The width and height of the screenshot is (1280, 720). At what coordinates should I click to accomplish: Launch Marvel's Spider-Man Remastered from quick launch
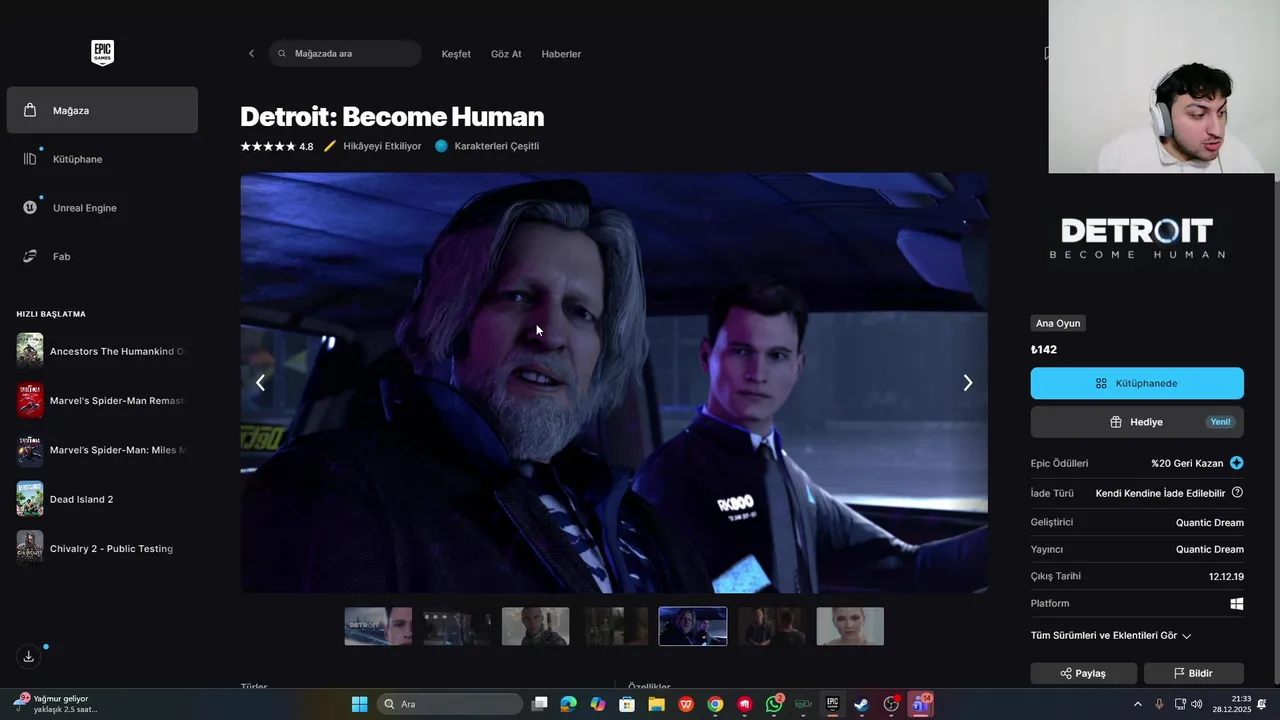[x=102, y=400]
